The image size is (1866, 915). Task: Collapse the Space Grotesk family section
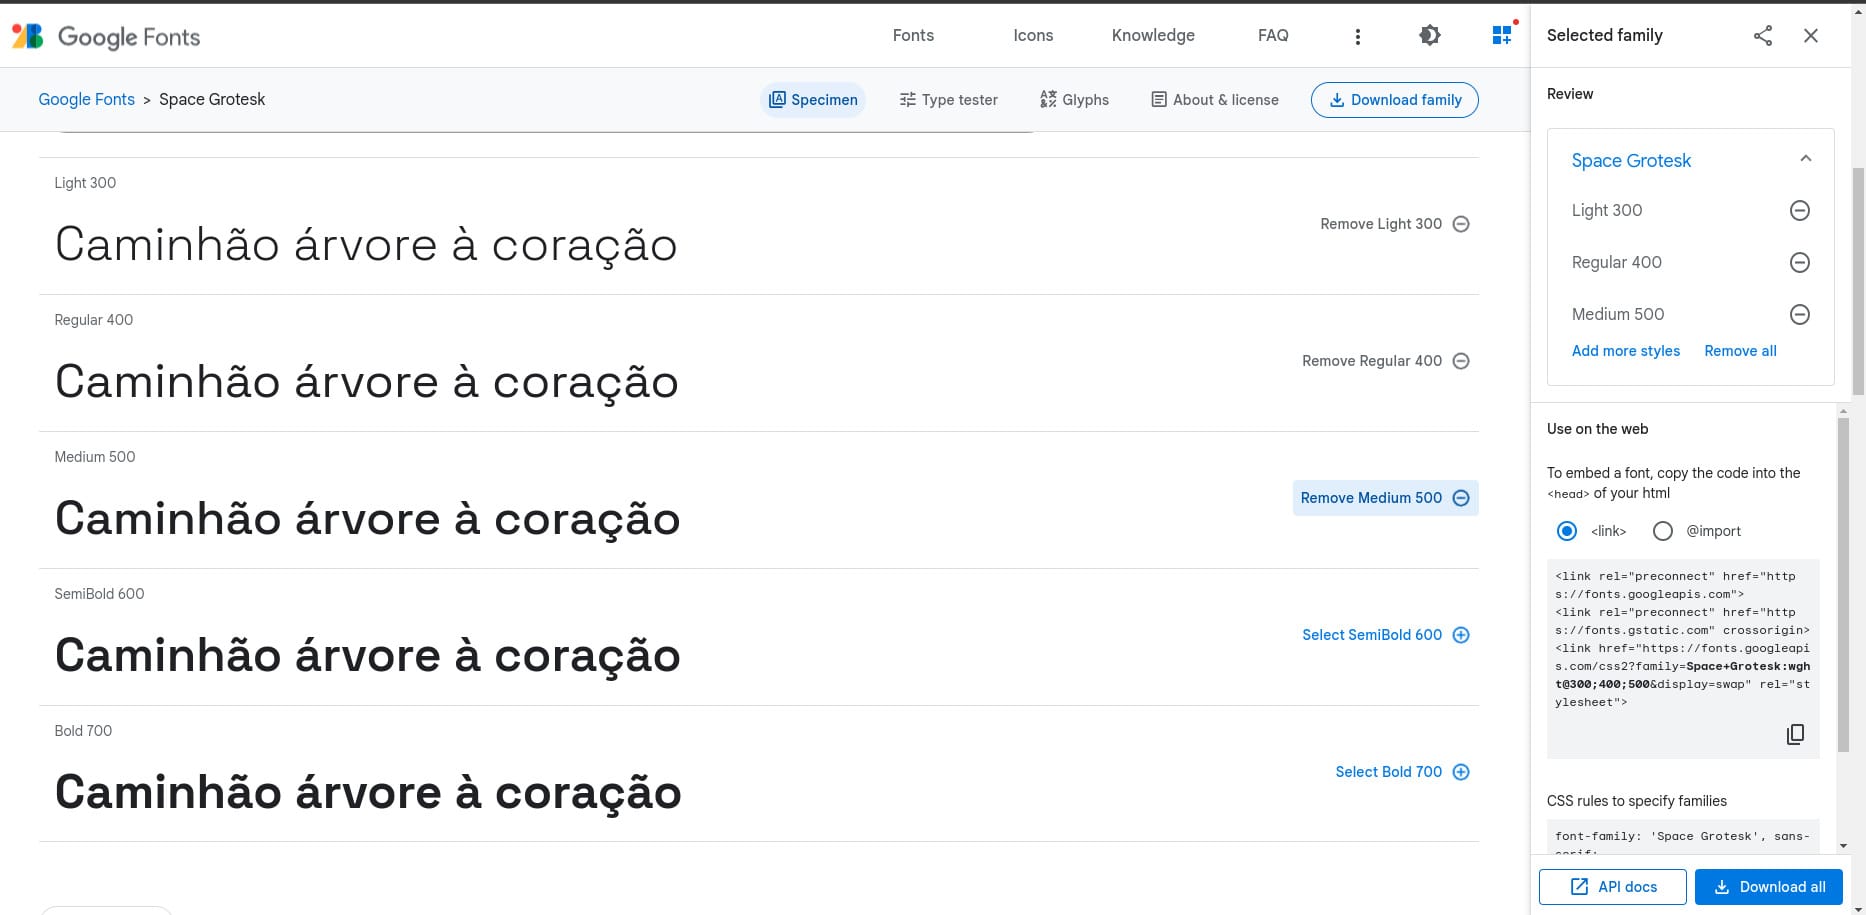(x=1806, y=159)
